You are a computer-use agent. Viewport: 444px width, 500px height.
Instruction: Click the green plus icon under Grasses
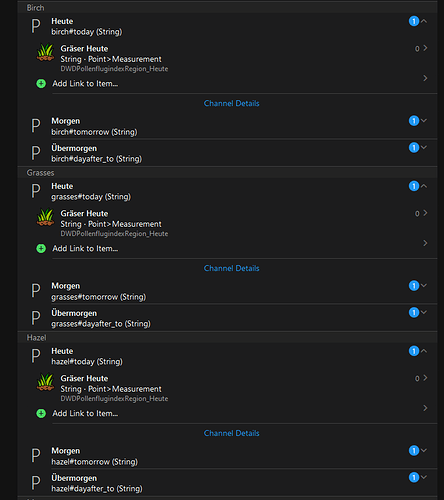coord(41,248)
